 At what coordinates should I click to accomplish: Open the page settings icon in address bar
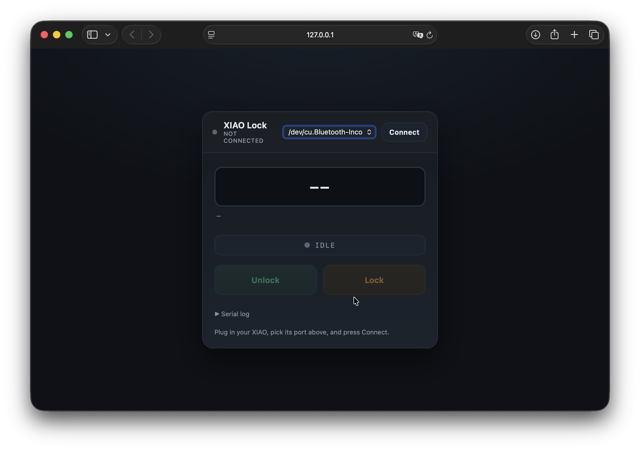tap(211, 35)
